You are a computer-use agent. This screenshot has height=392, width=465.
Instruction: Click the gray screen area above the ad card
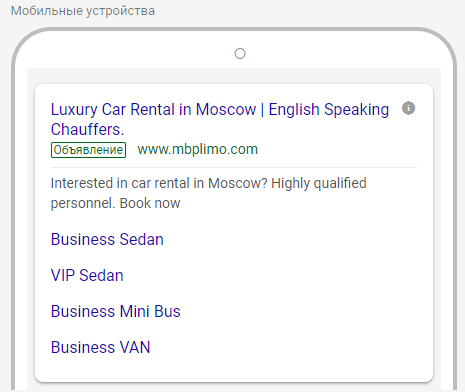pyautogui.click(x=234, y=76)
